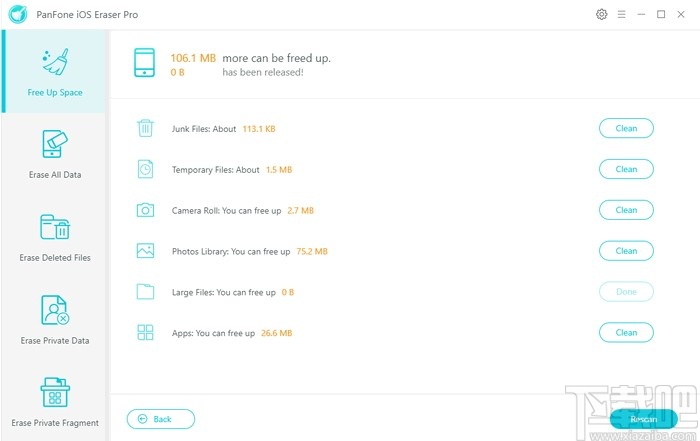Click the Apps grid icon
700x441 pixels.
pos(145,333)
